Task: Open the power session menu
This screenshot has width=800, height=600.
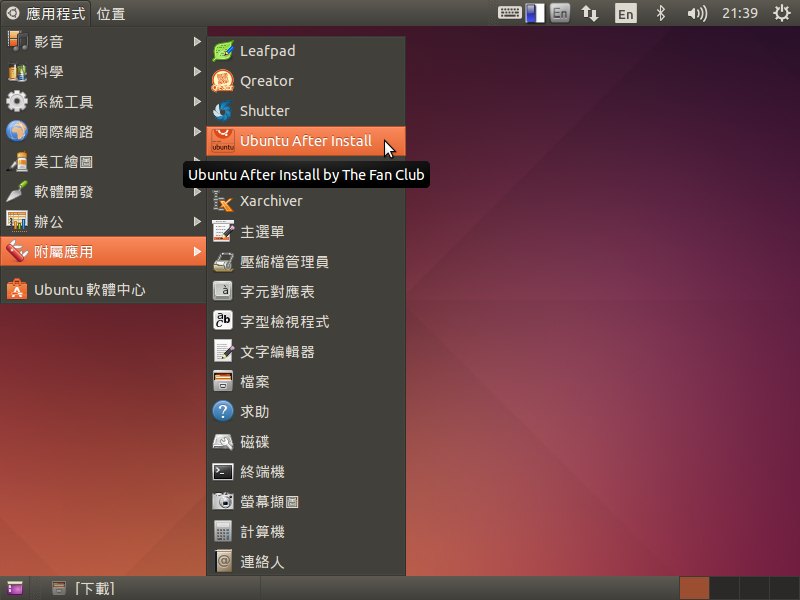Action: point(782,13)
